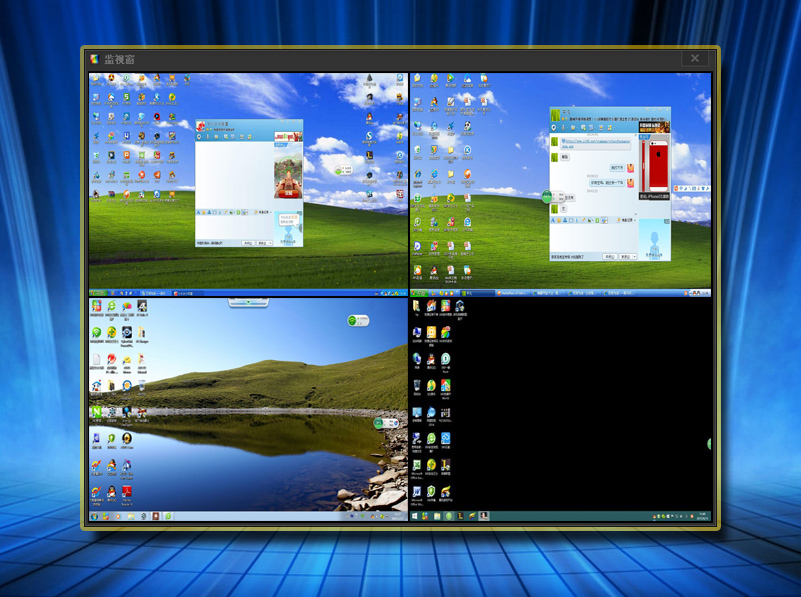Click the green-avatar chat button in iPhone-ad desktop taskbar
Image resolution: width=801 pixels, height=597 pixels.
pyautogui.click(x=478, y=293)
